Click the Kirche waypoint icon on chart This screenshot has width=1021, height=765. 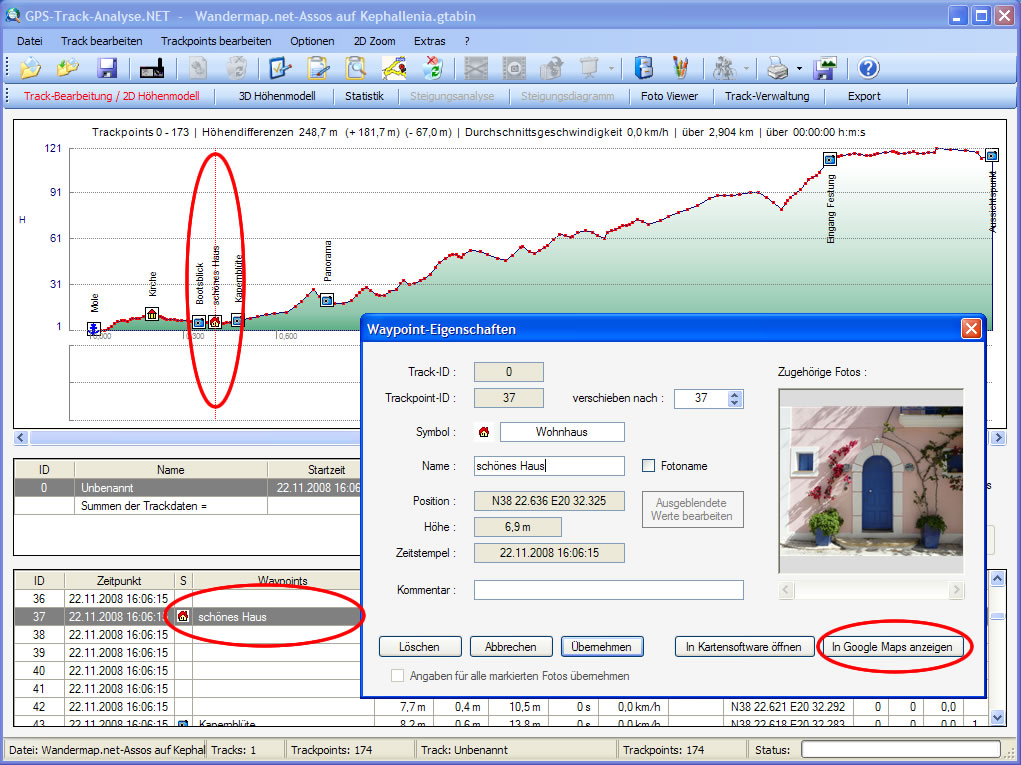tap(152, 314)
